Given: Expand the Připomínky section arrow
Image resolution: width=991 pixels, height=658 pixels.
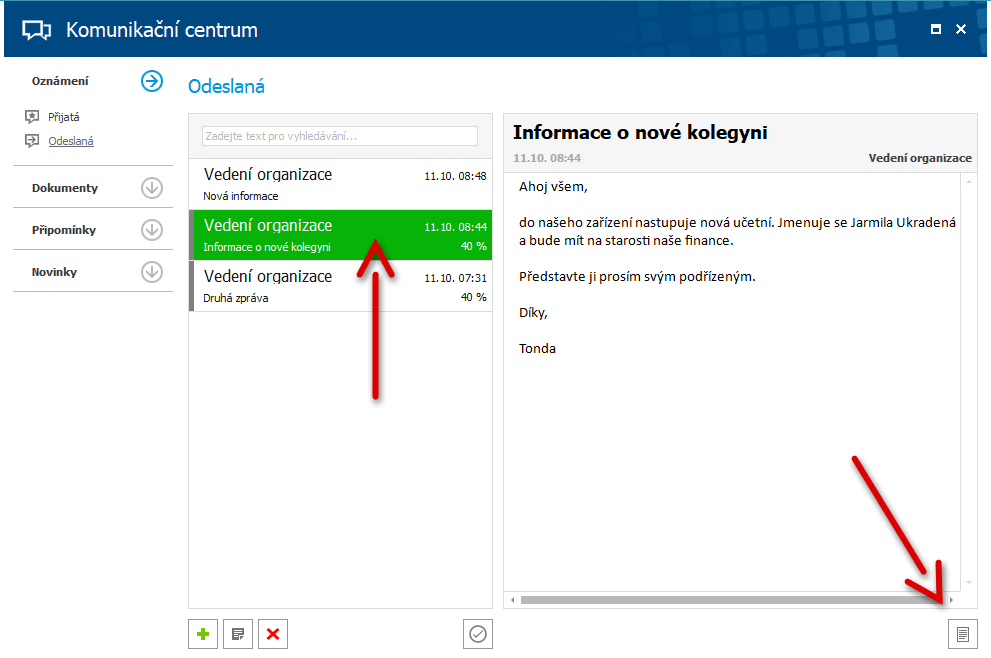Looking at the screenshot, I should 152,229.
